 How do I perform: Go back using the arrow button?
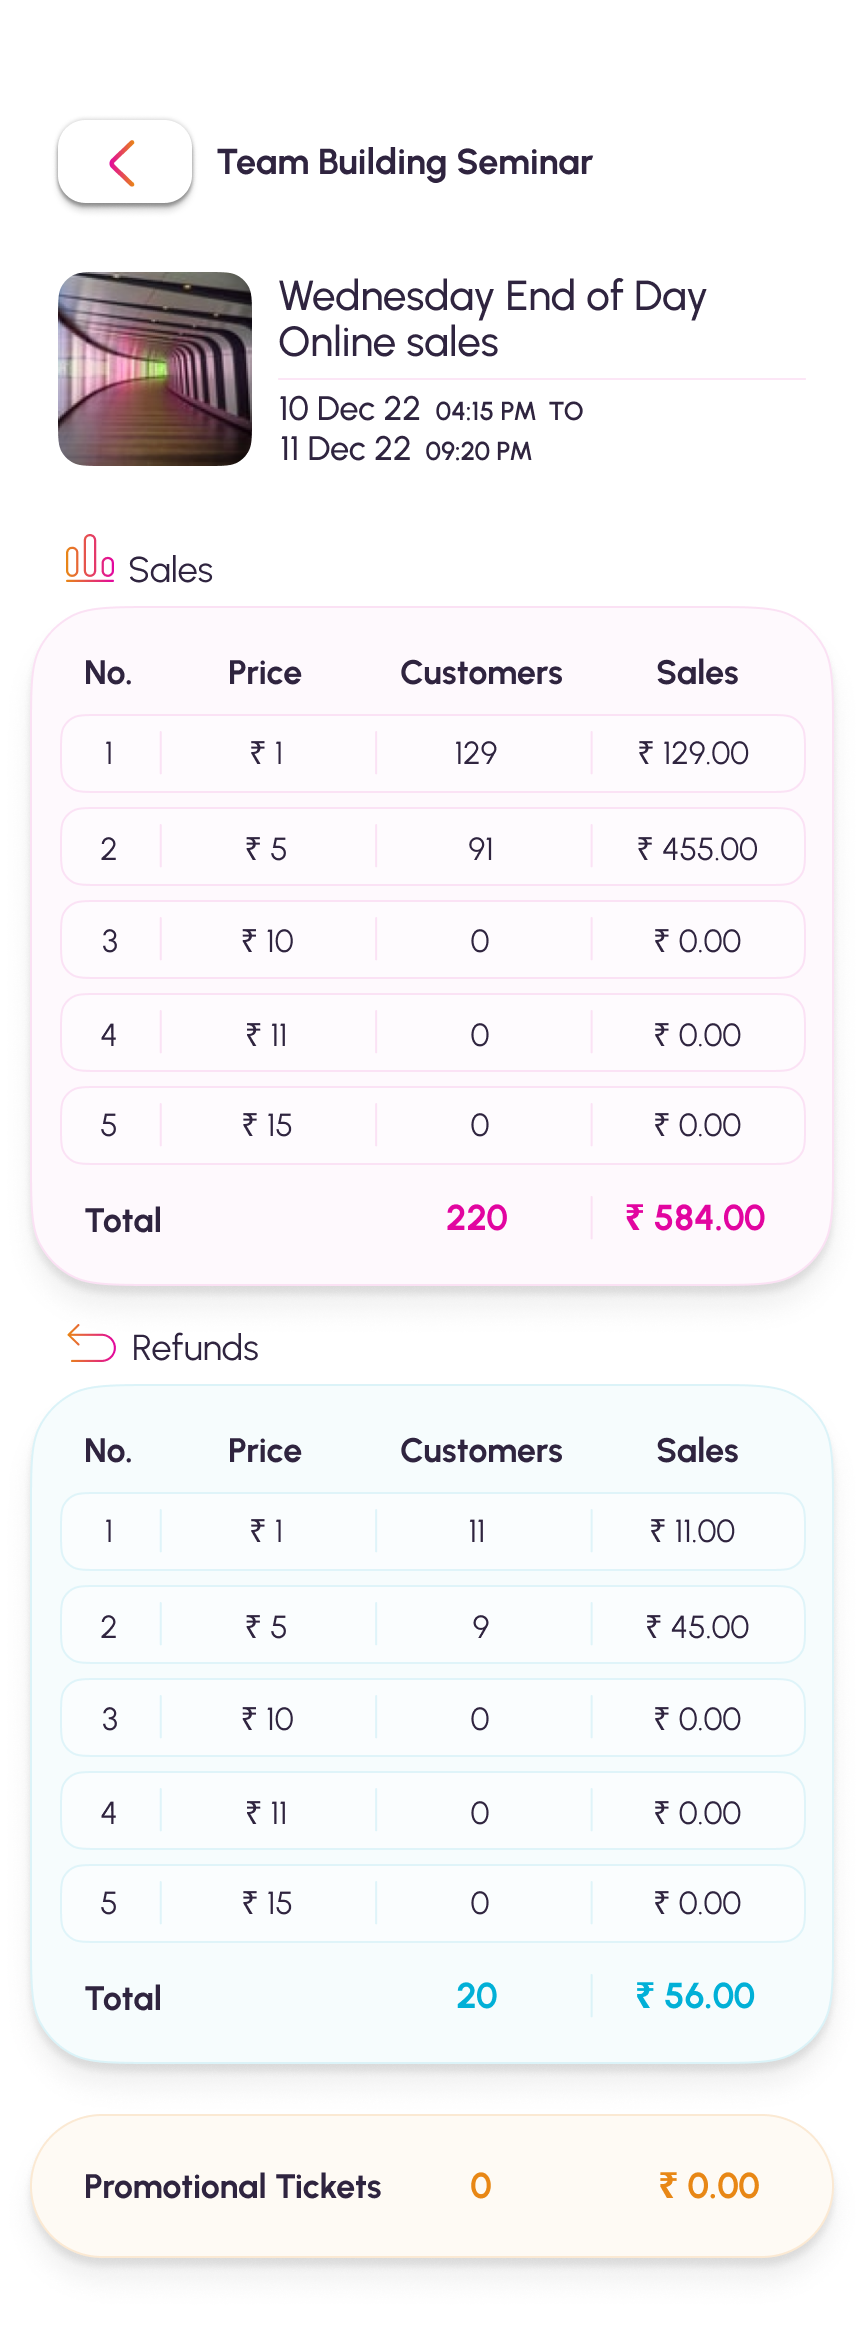[125, 162]
